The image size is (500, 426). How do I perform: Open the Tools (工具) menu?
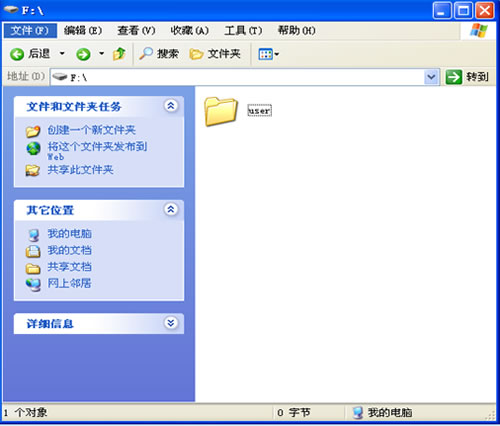[243, 31]
